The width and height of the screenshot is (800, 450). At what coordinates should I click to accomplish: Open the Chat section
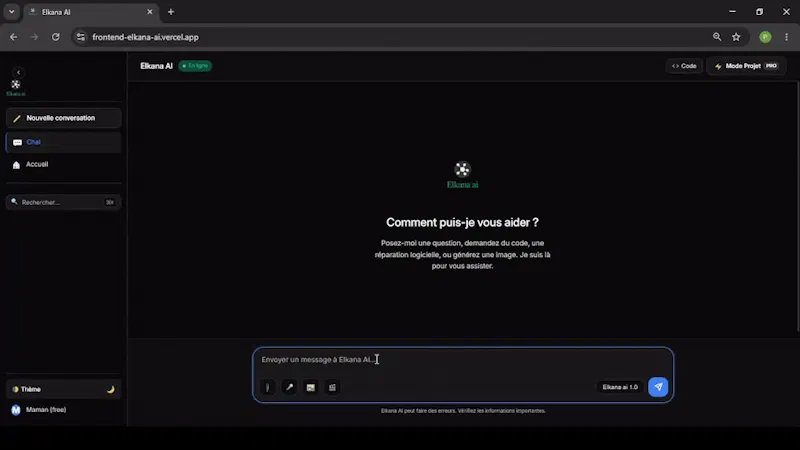(64, 142)
